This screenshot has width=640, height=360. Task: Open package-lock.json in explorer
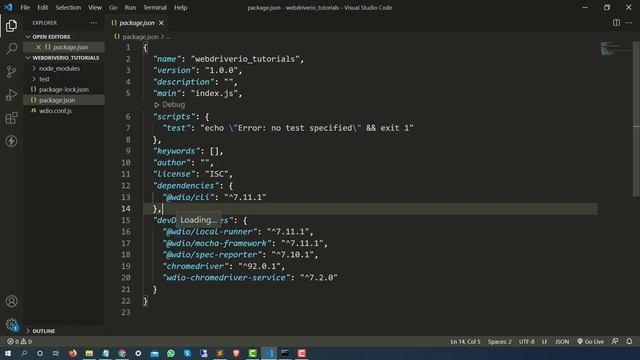(64, 89)
